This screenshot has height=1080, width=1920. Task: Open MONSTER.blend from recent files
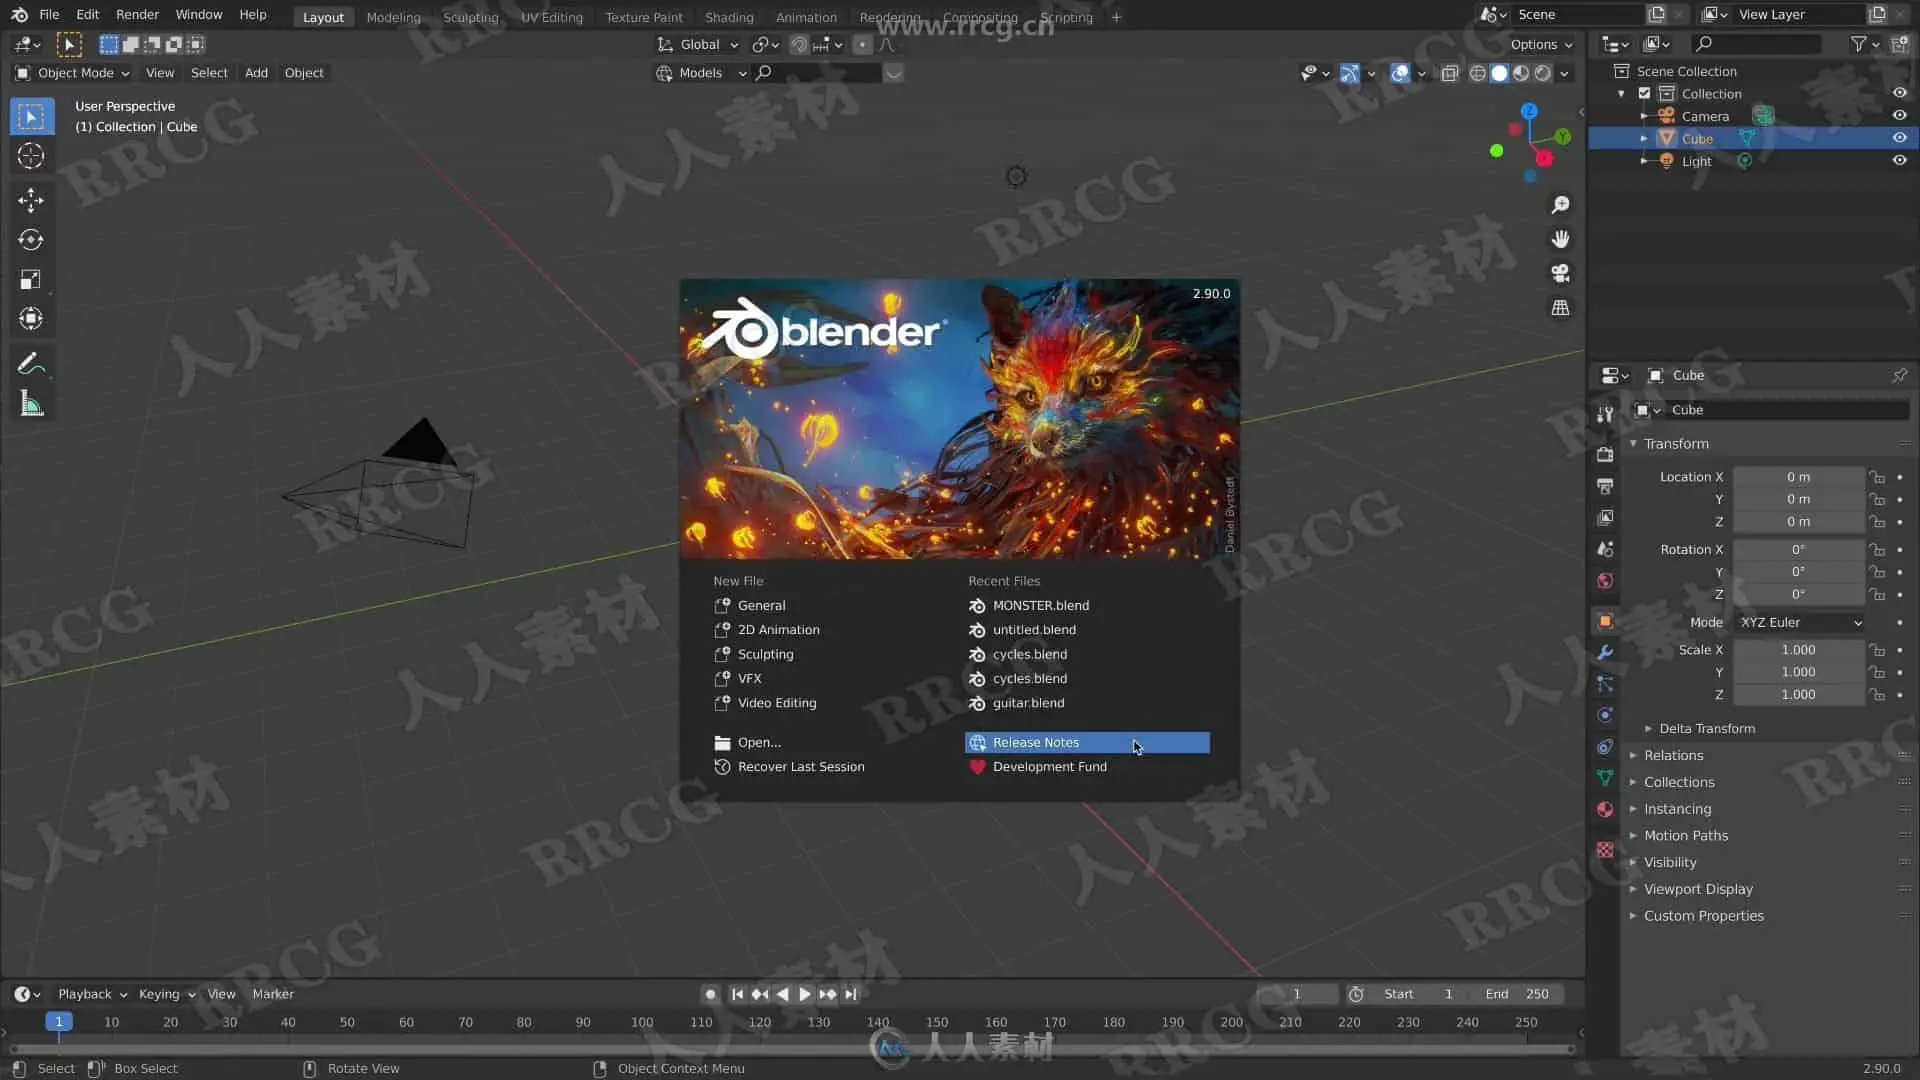coord(1040,605)
